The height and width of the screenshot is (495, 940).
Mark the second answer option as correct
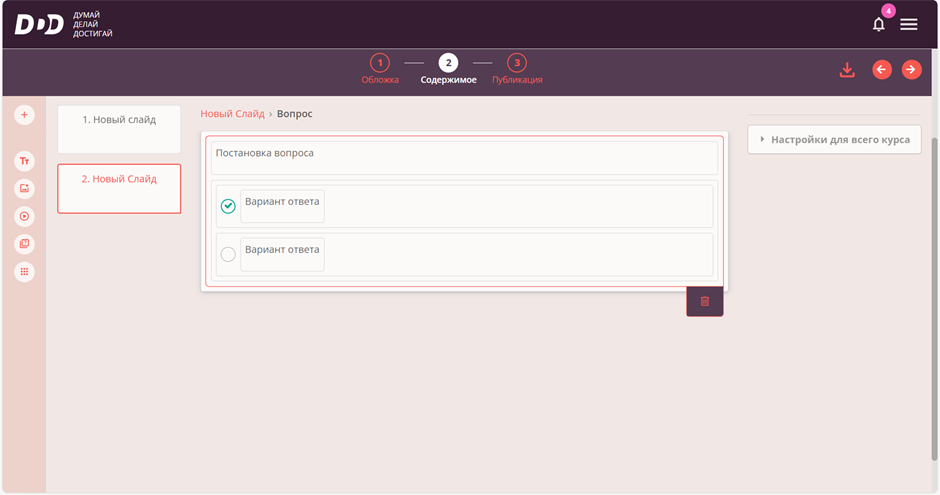(228, 254)
